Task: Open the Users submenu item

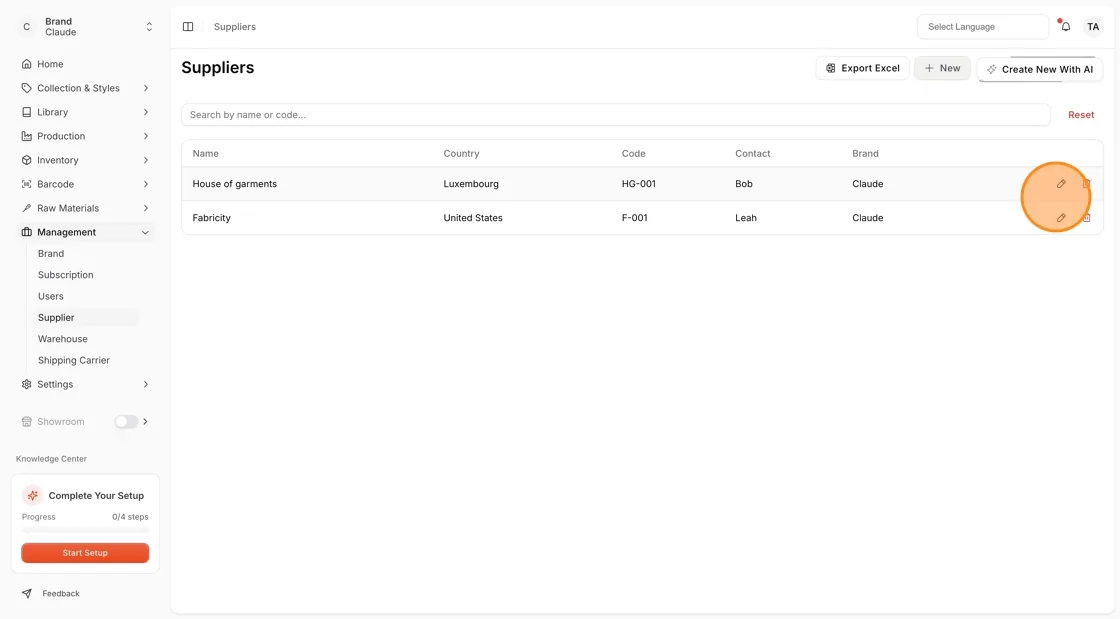Action: [51, 296]
